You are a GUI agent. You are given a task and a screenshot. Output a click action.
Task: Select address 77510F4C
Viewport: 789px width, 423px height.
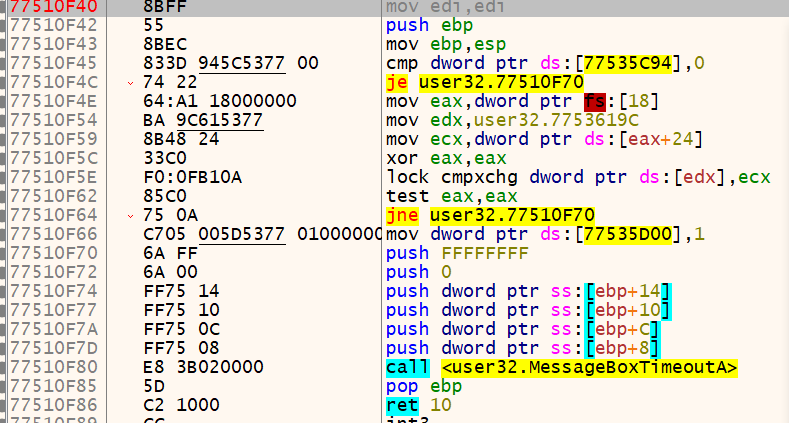[x=54, y=82]
